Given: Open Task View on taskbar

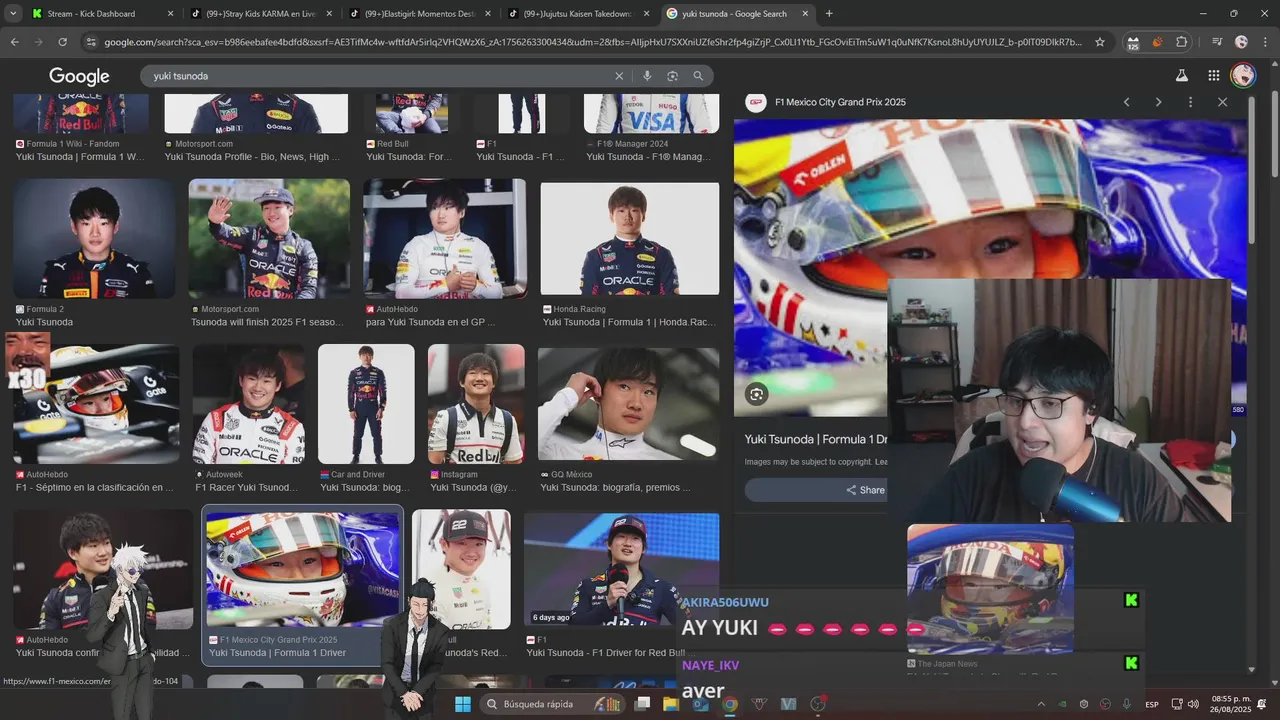Looking at the screenshot, I should pyautogui.click(x=642, y=704).
